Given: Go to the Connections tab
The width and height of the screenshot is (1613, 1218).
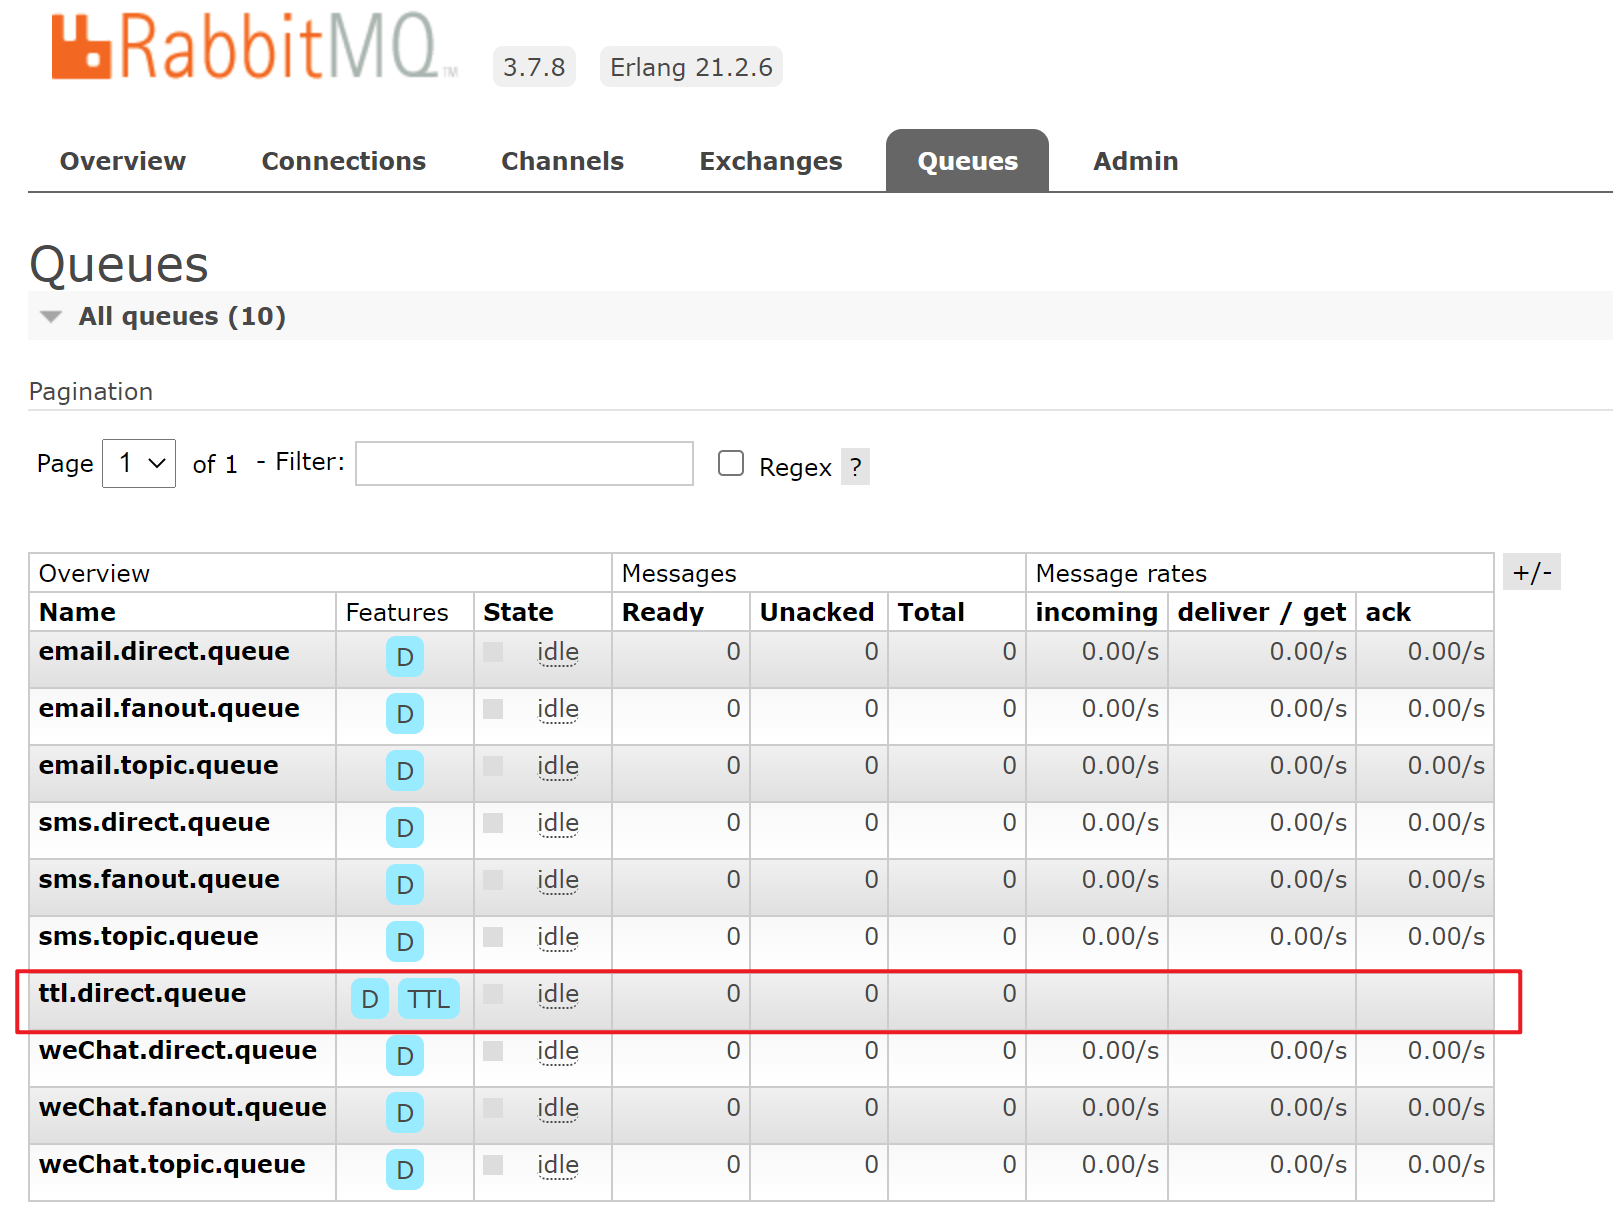Looking at the screenshot, I should pos(343,161).
